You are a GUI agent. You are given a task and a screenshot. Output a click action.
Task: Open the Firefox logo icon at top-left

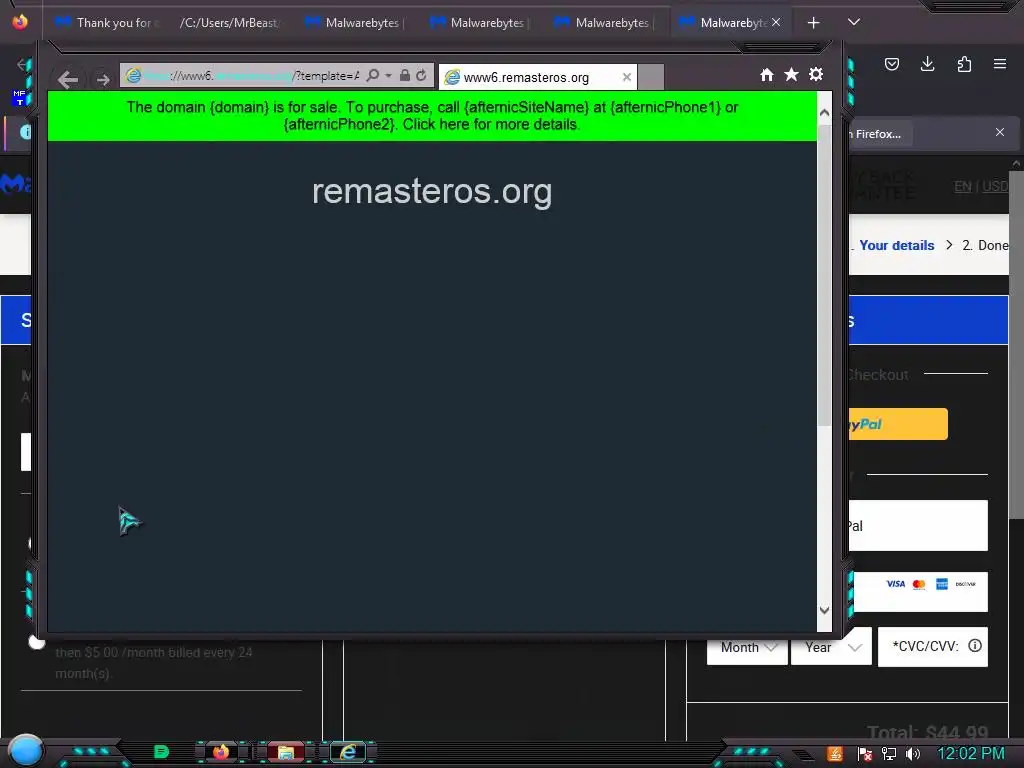coord(20,22)
